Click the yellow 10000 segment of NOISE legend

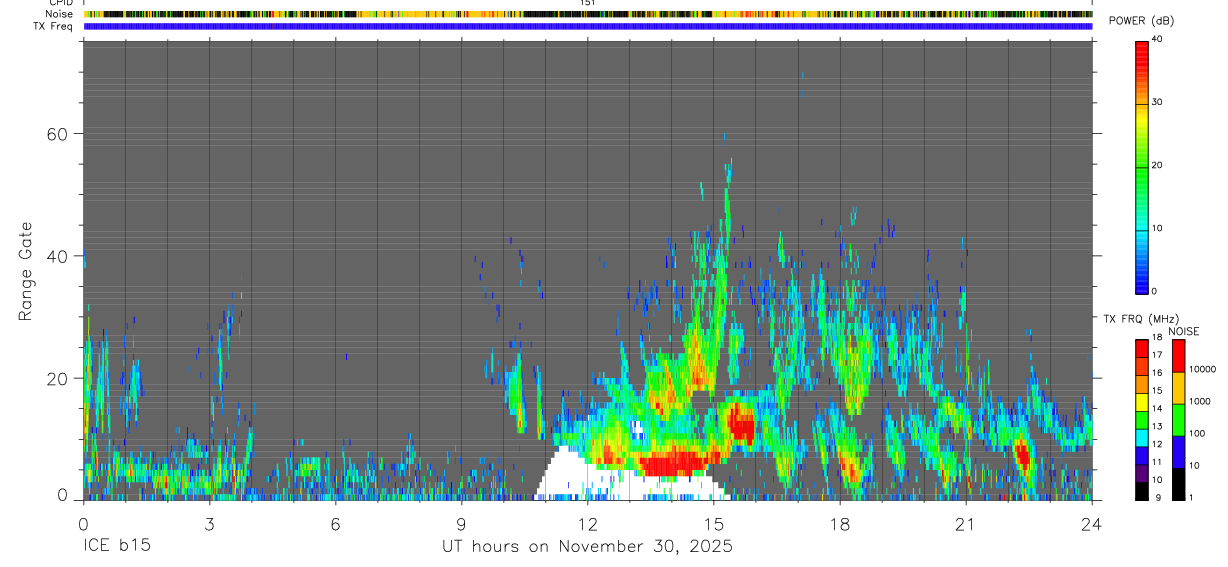tap(1178, 388)
